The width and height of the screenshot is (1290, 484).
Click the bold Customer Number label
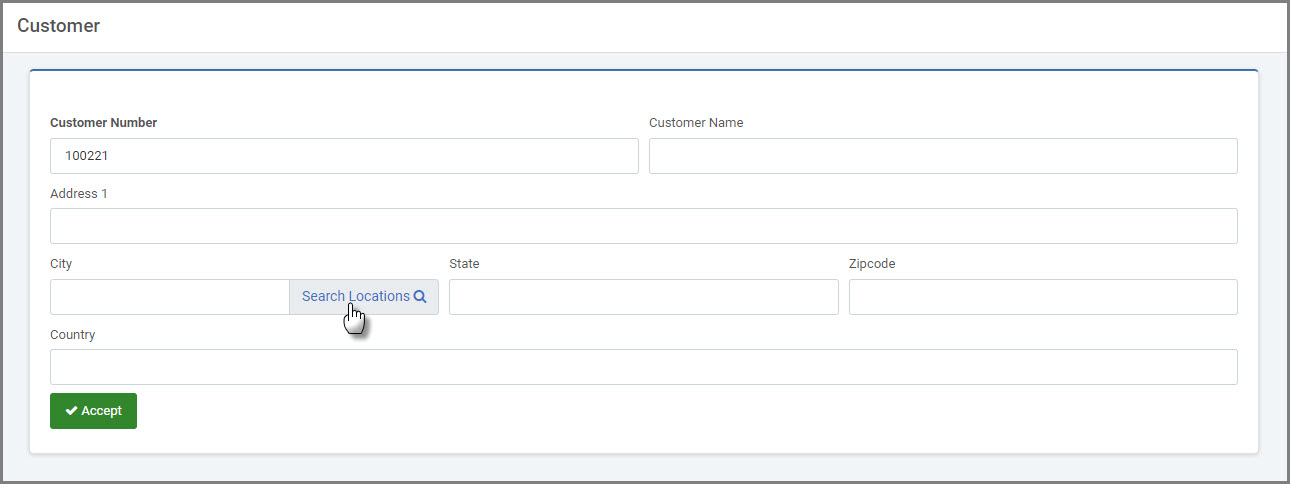click(103, 123)
